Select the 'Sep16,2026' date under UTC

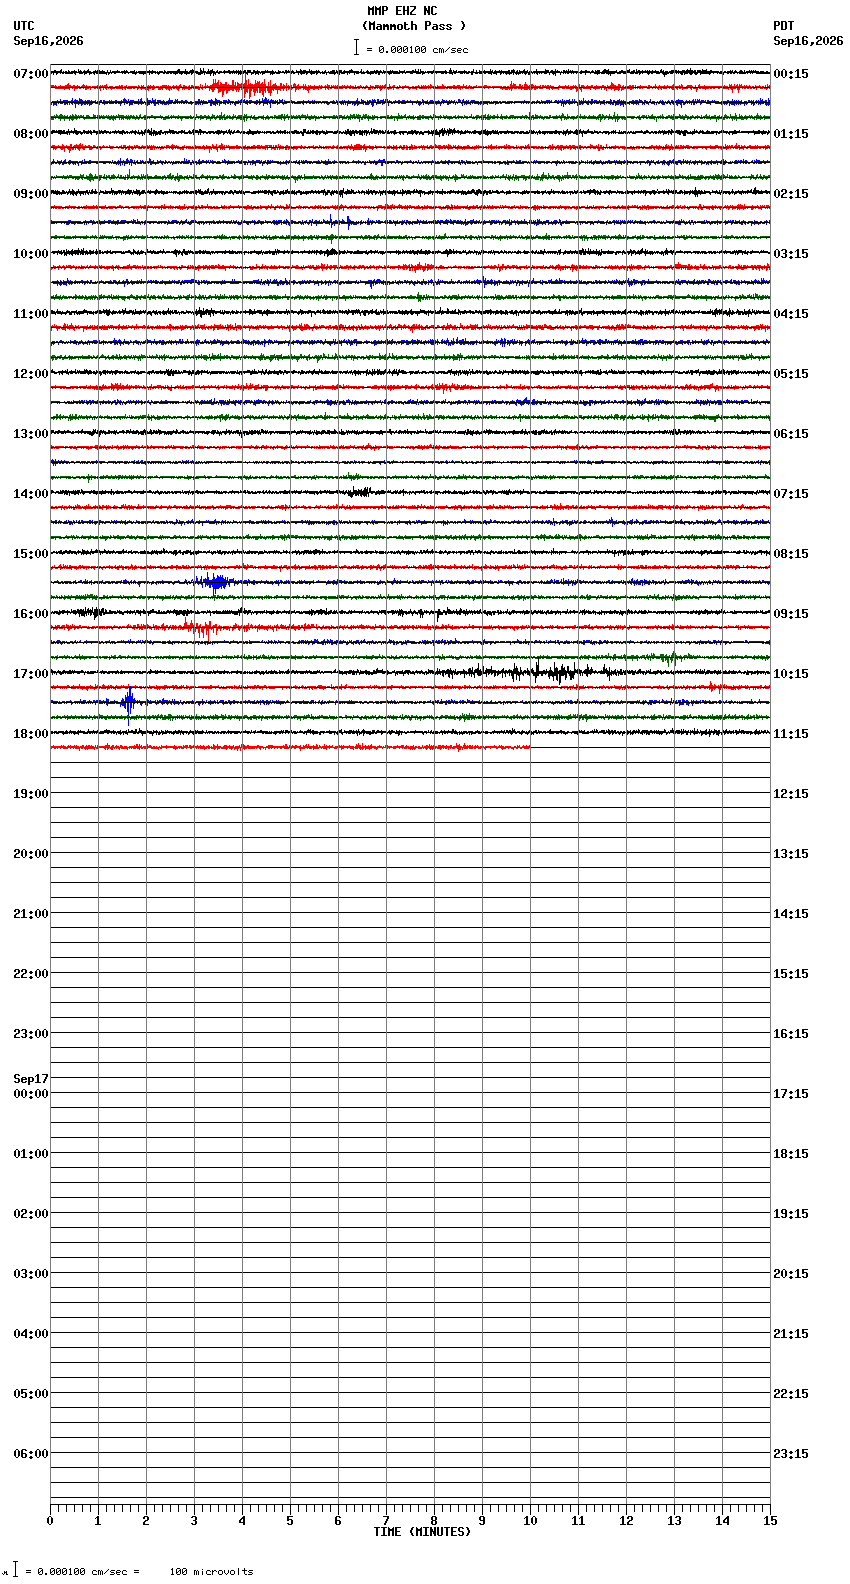tap(48, 41)
